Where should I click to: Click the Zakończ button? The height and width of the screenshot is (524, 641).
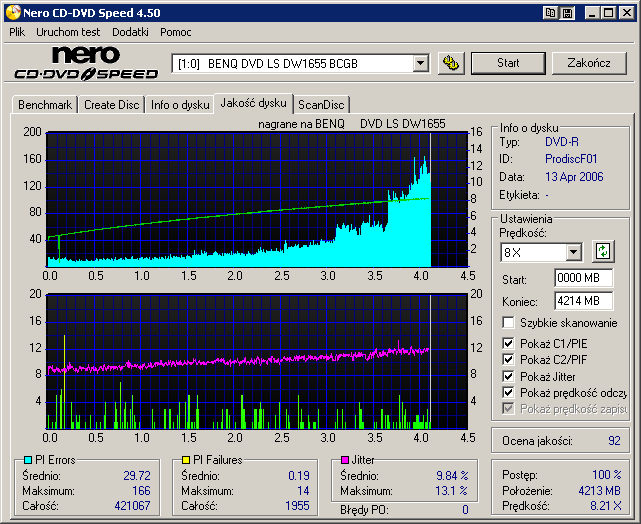coord(589,63)
